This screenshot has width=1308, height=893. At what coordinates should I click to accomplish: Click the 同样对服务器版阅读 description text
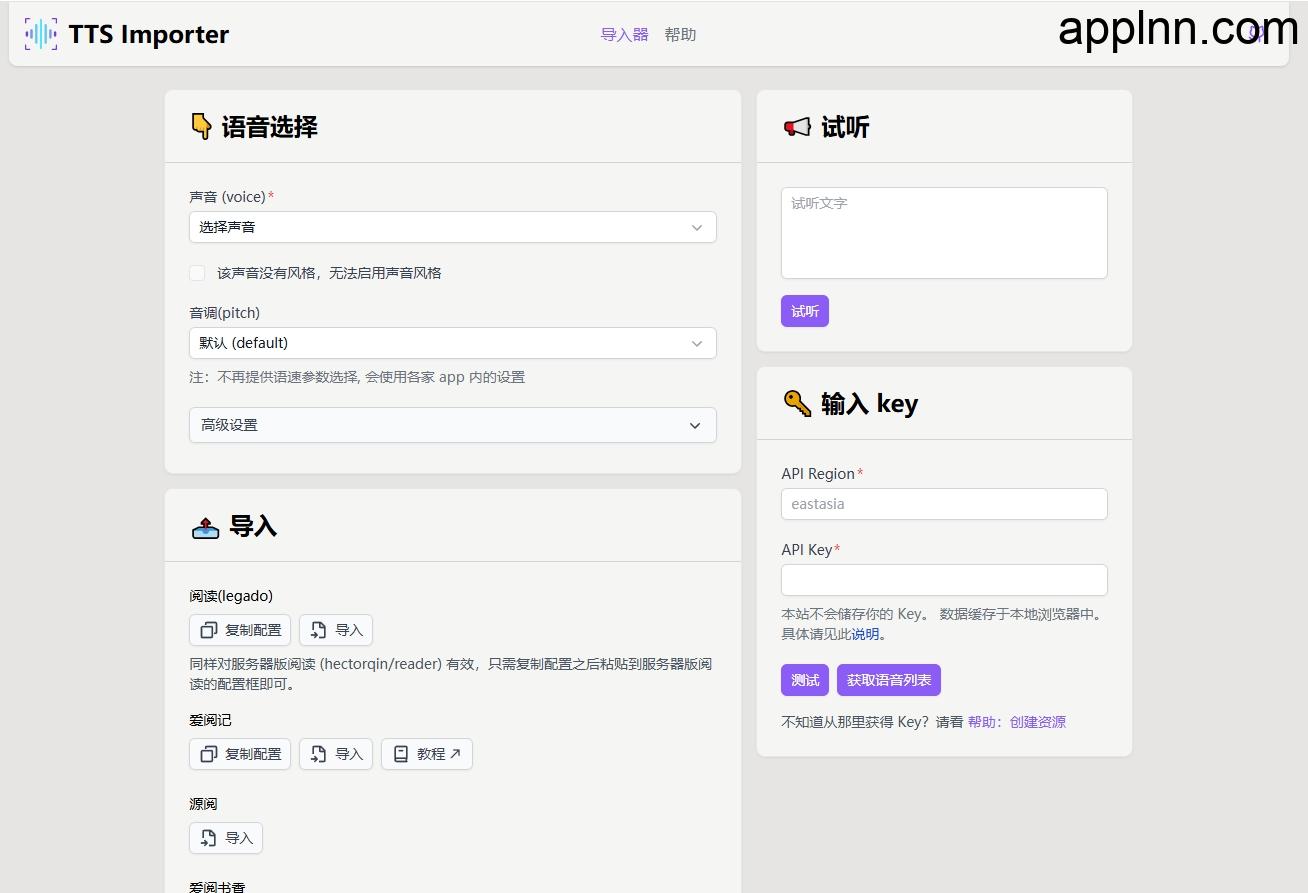tap(450, 674)
